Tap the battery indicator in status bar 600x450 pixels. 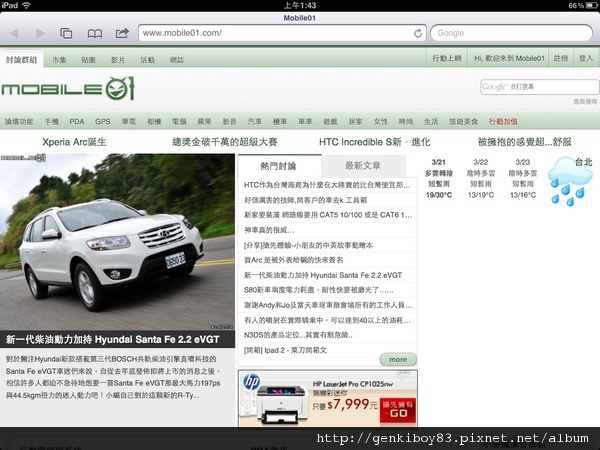[x=590, y=5]
